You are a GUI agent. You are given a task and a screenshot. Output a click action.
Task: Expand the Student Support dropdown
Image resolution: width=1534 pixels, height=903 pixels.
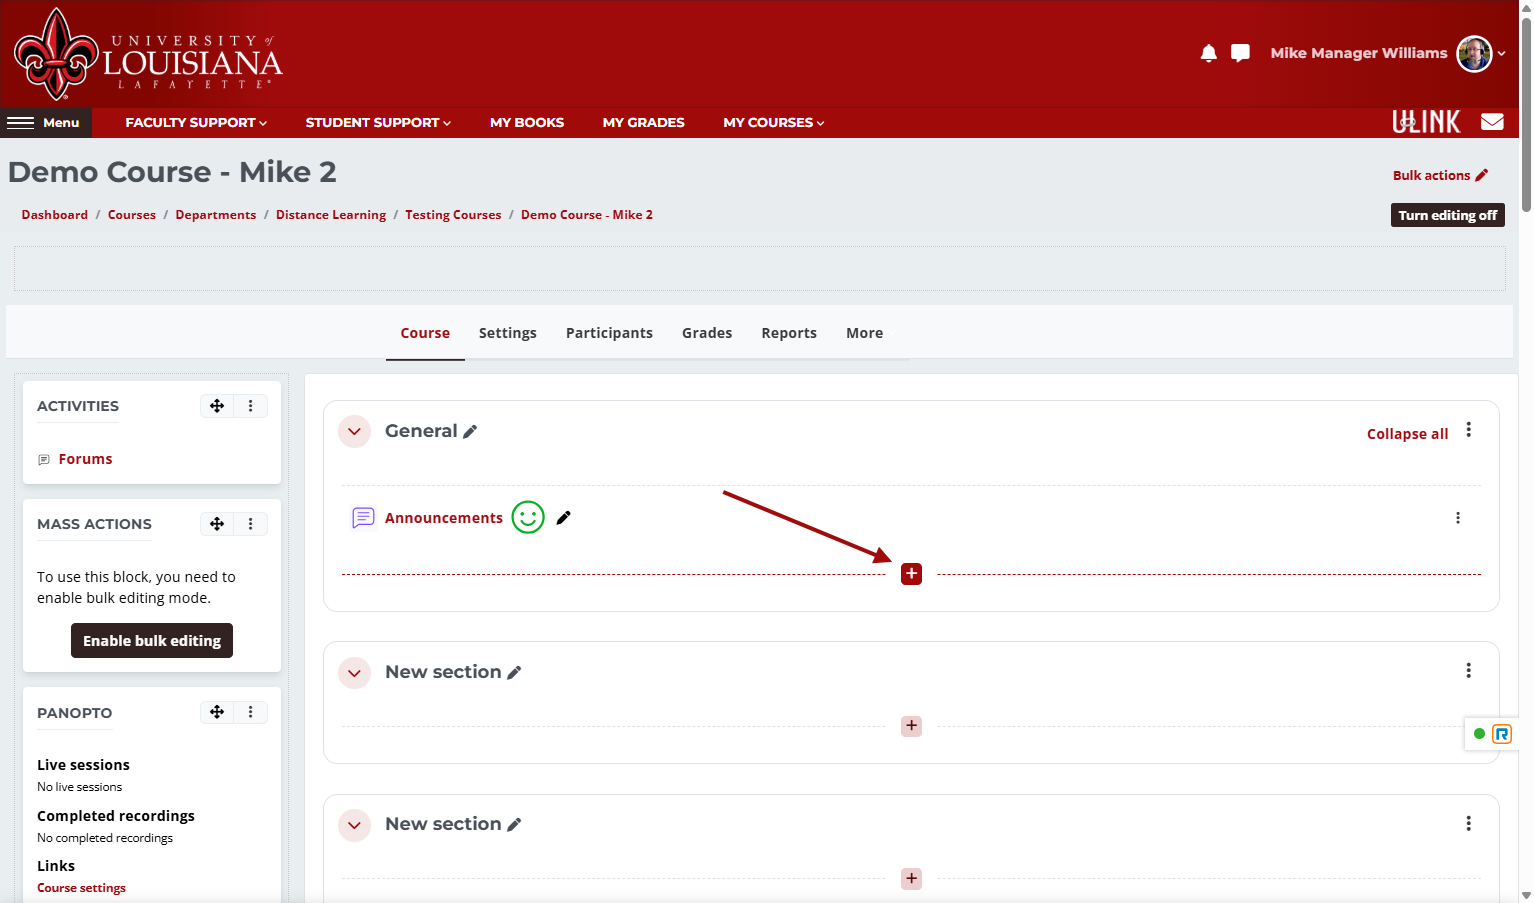tap(378, 123)
